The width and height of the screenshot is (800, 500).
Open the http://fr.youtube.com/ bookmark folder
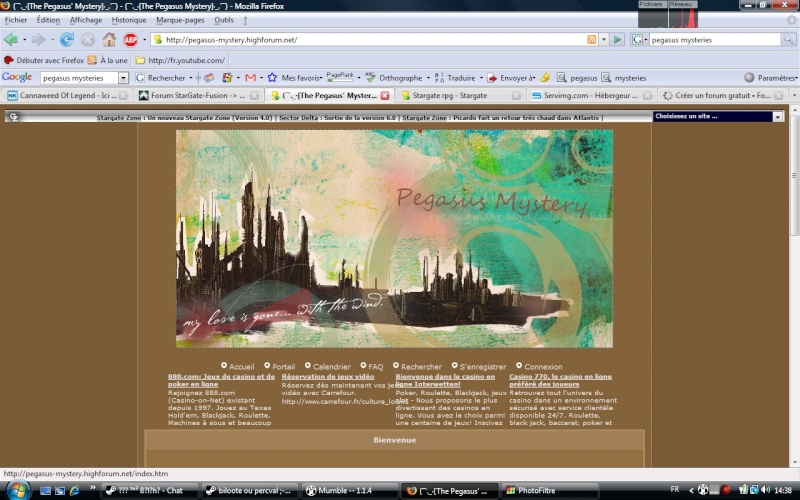point(180,60)
